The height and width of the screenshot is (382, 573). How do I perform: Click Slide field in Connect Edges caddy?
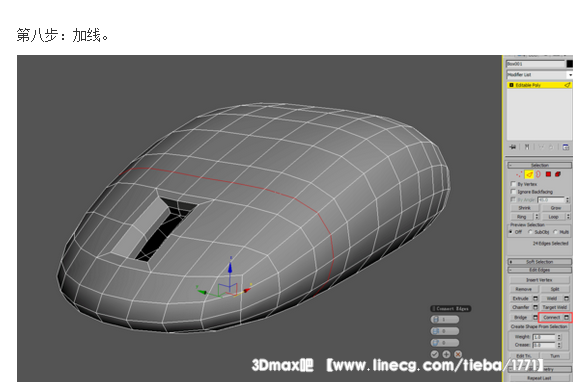(445, 343)
